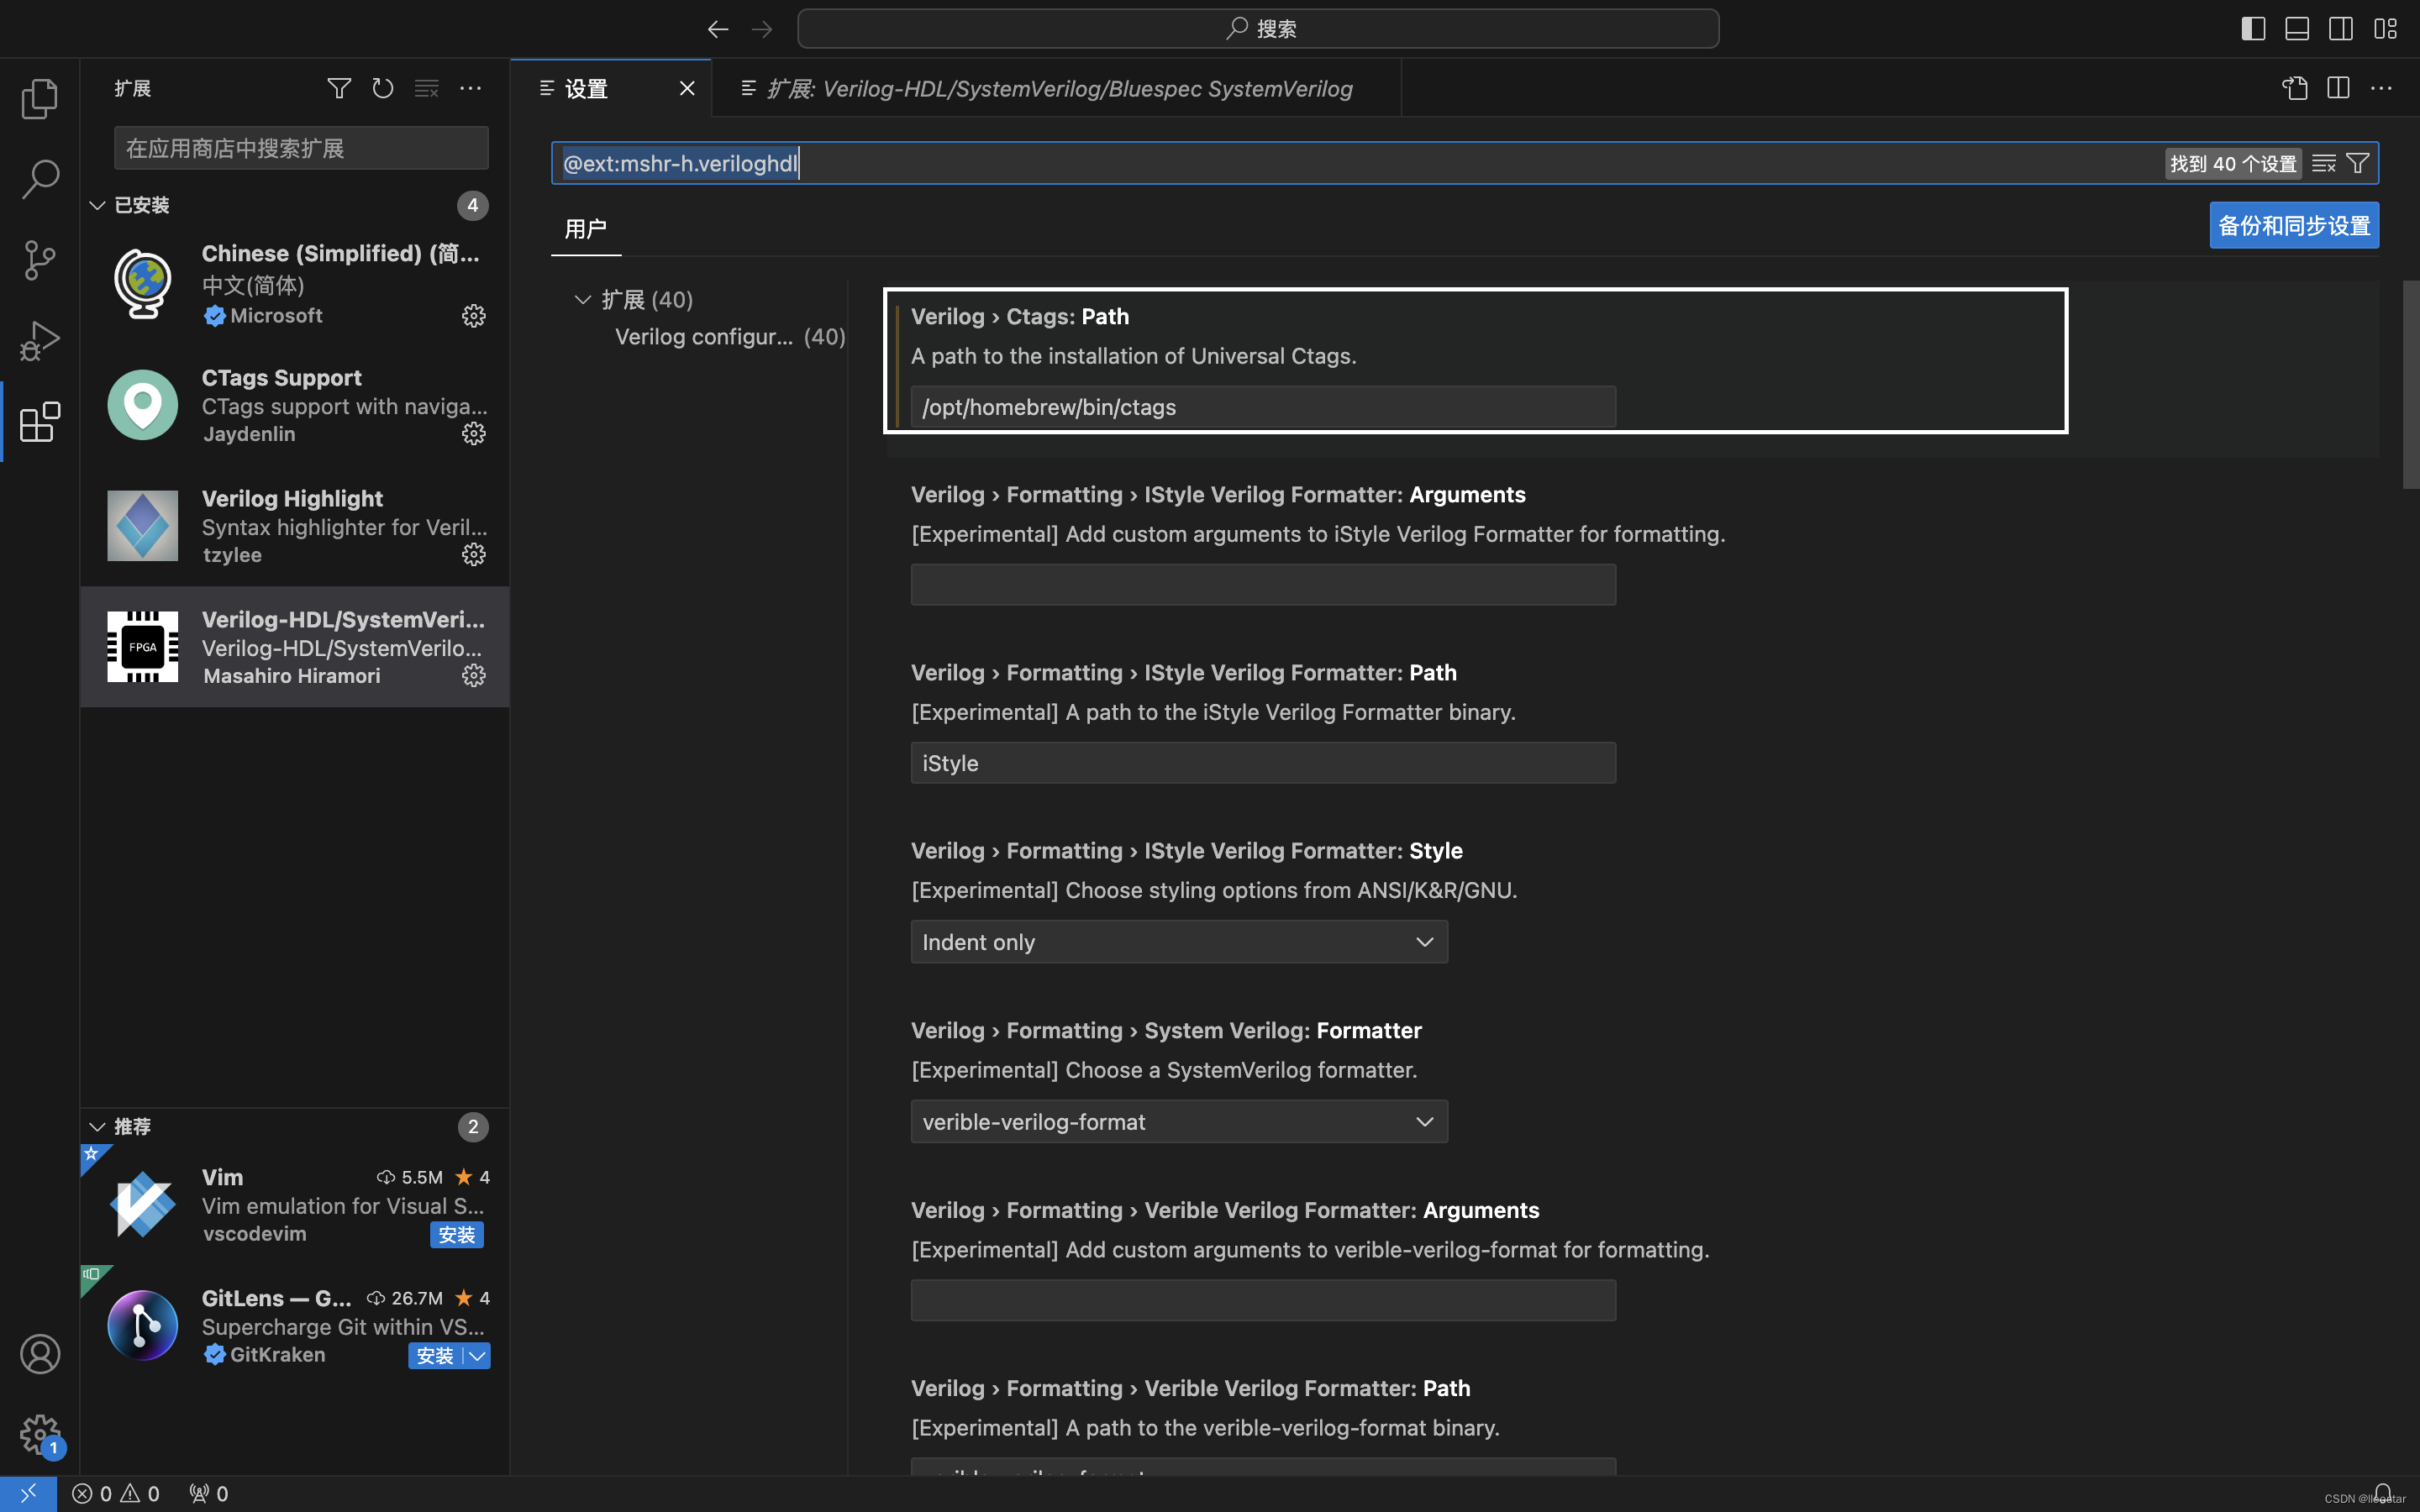Open the GitLens extension entry
Screen dimensions: 2420x1512
tap(295, 1326)
